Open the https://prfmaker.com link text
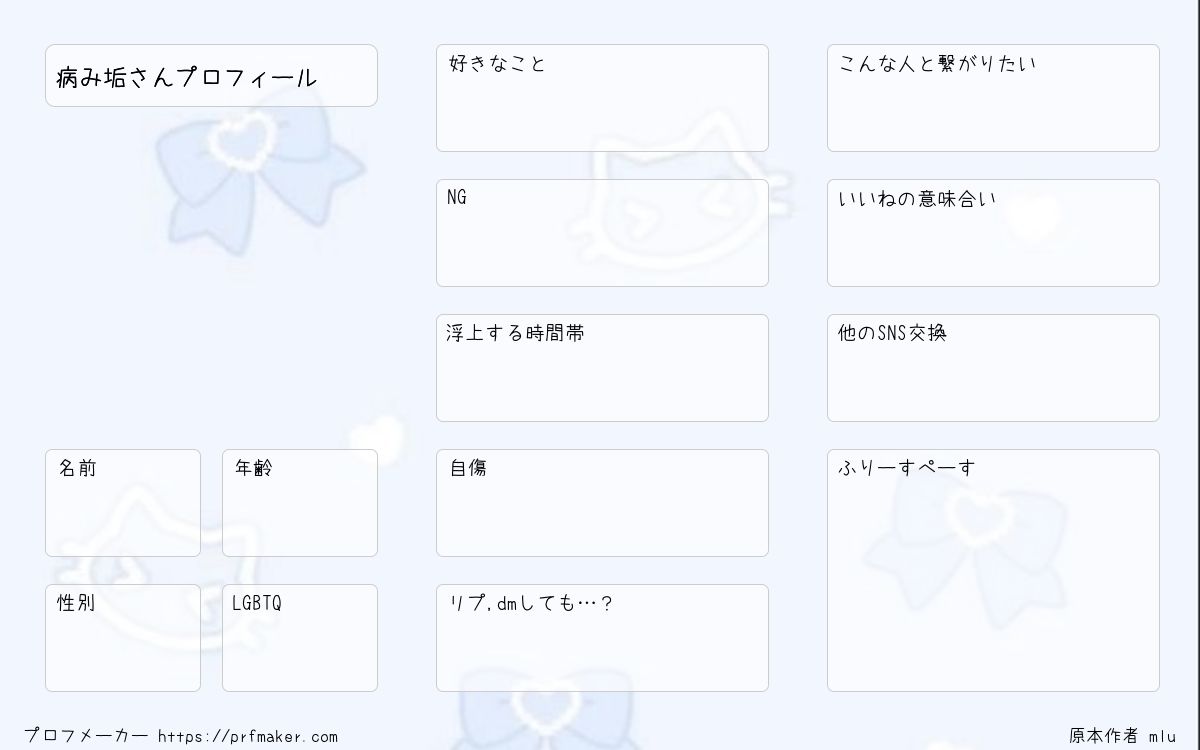The width and height of the screenshot is (1200, 750). tap(248, 737)
